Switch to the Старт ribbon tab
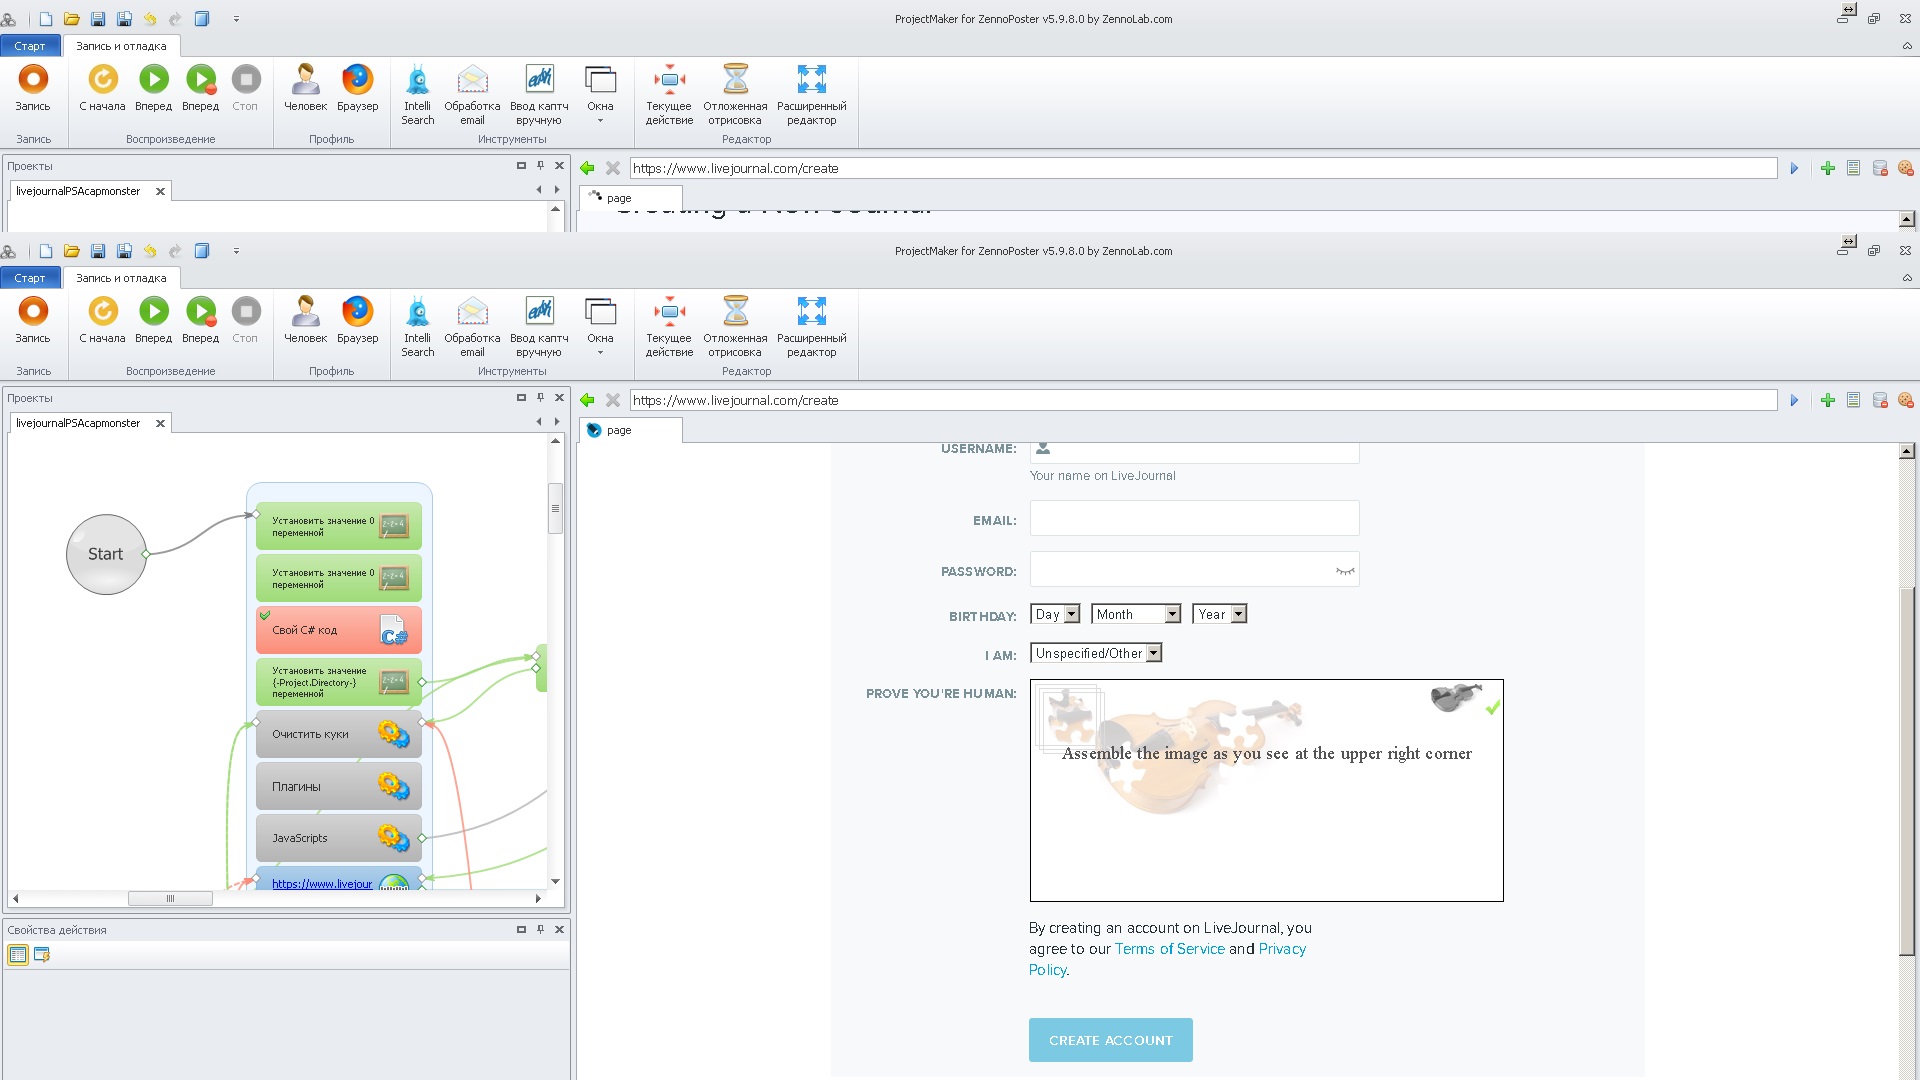 29,278
